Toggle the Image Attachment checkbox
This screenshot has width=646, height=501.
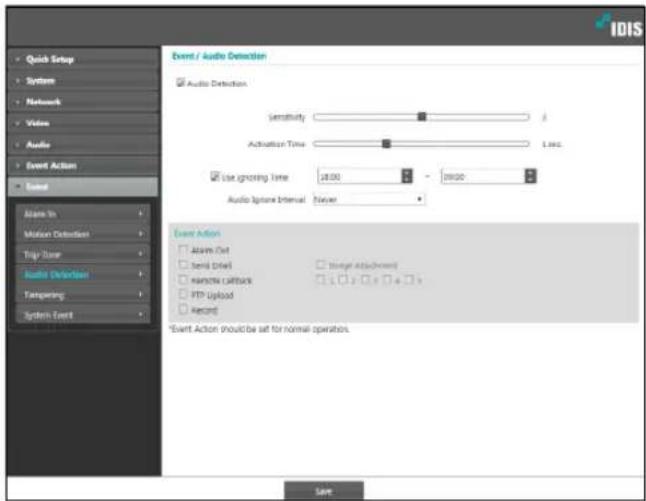[x=321, y=264]
